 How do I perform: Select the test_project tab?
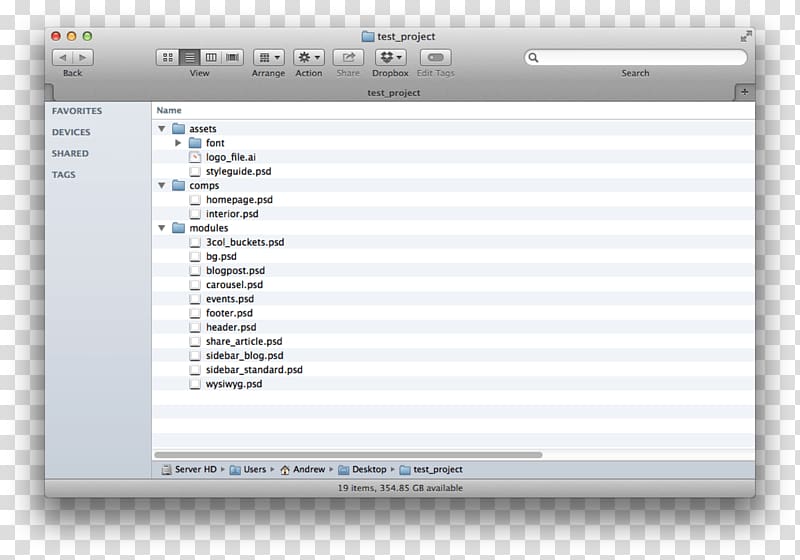point(392,92)
